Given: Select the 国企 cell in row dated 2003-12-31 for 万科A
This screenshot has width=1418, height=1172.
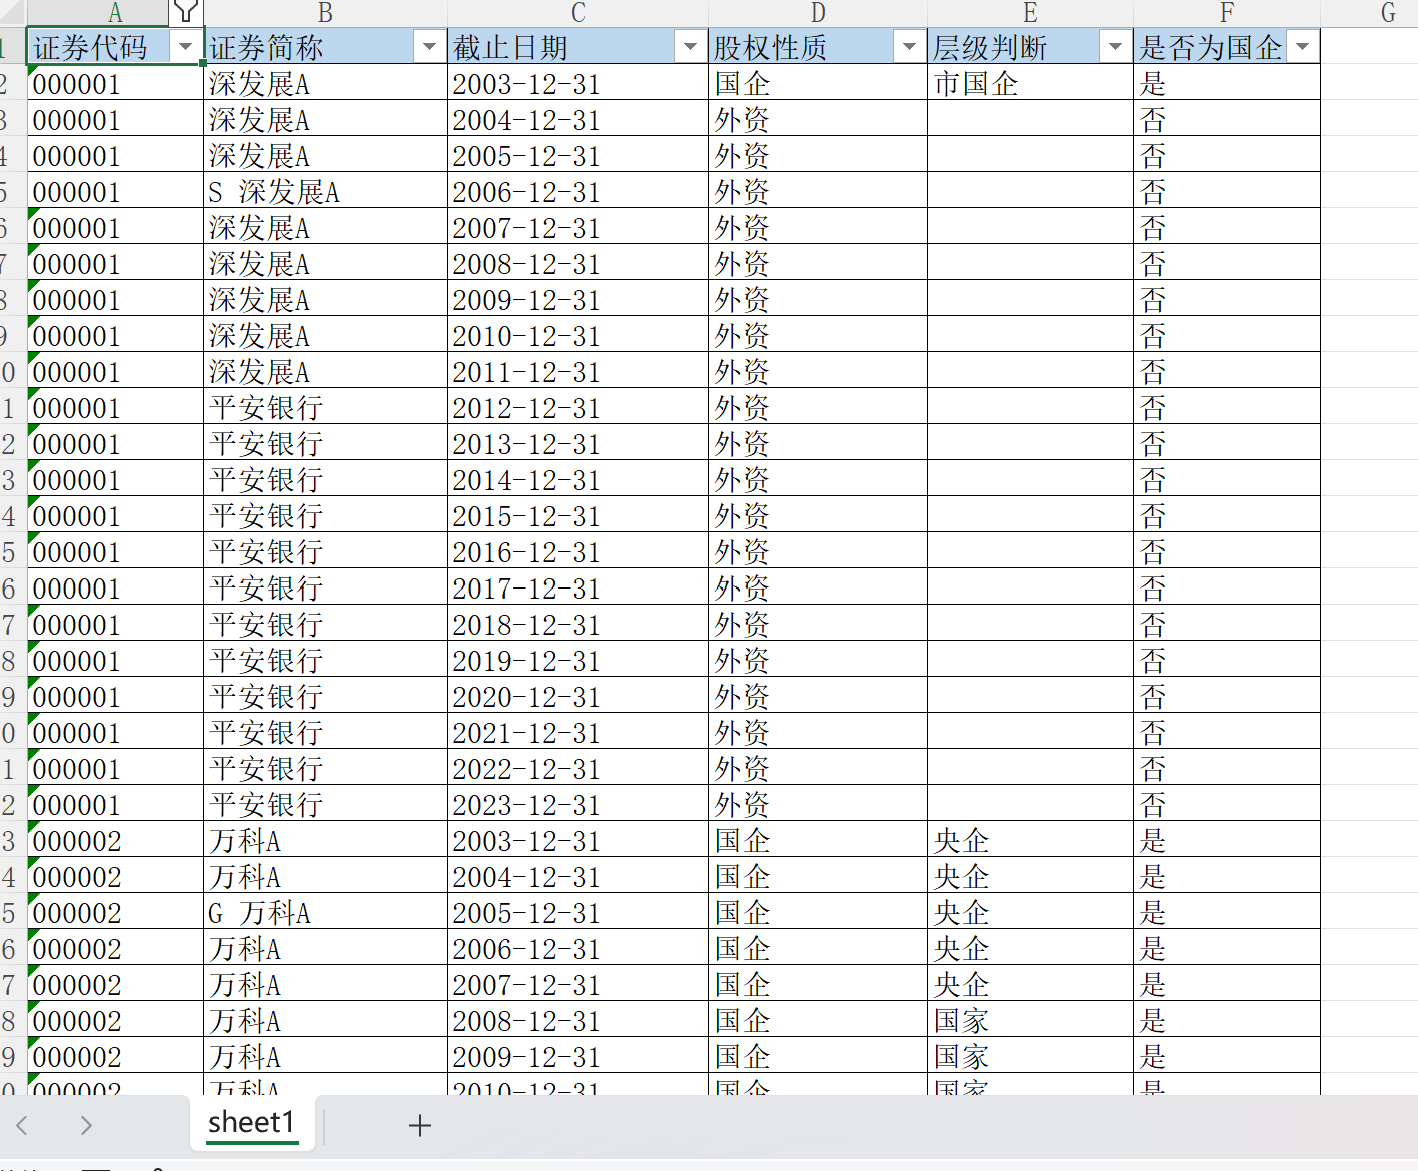Looking at the screenshot, I should (818, 840).
